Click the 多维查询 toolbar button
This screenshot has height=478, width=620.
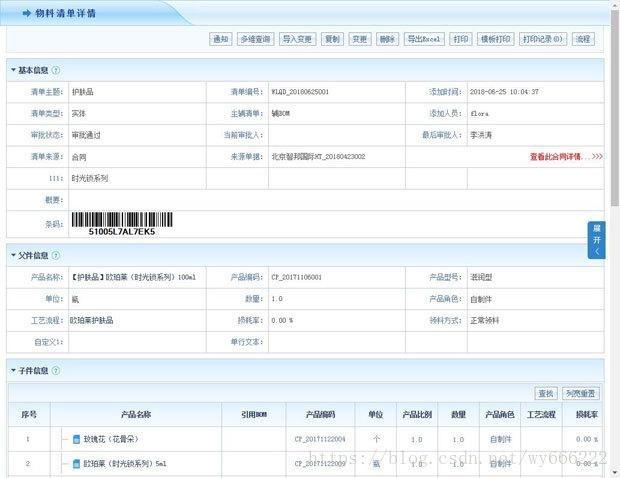255,39
